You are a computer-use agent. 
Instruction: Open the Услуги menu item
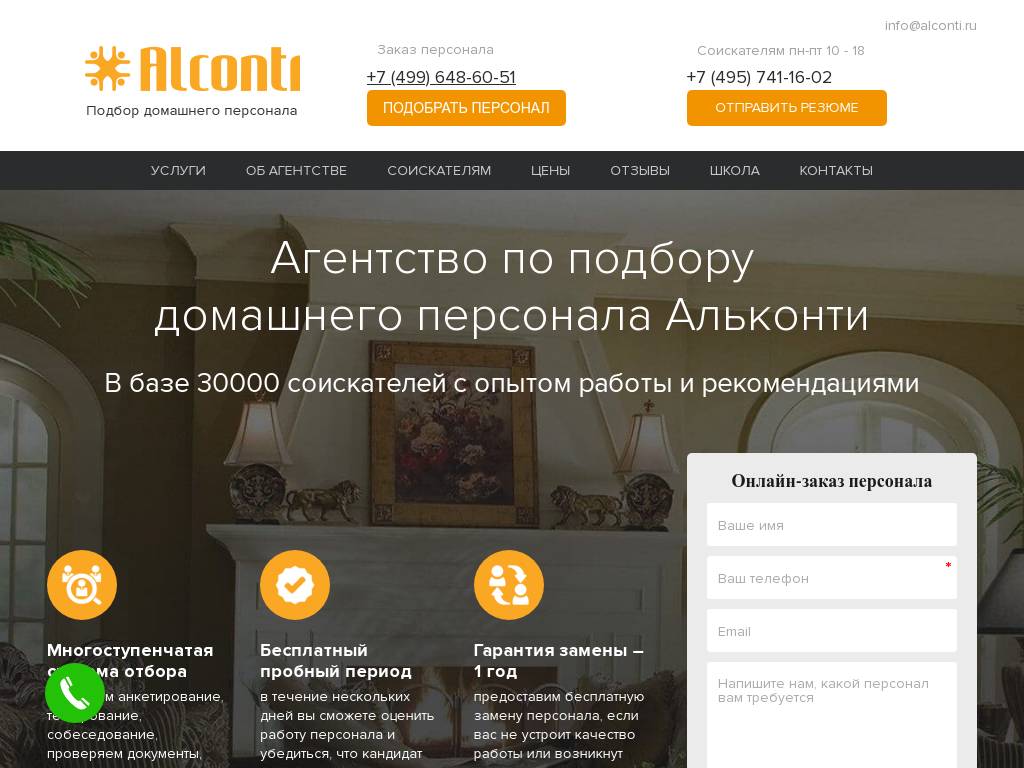(x=178, y=170)
